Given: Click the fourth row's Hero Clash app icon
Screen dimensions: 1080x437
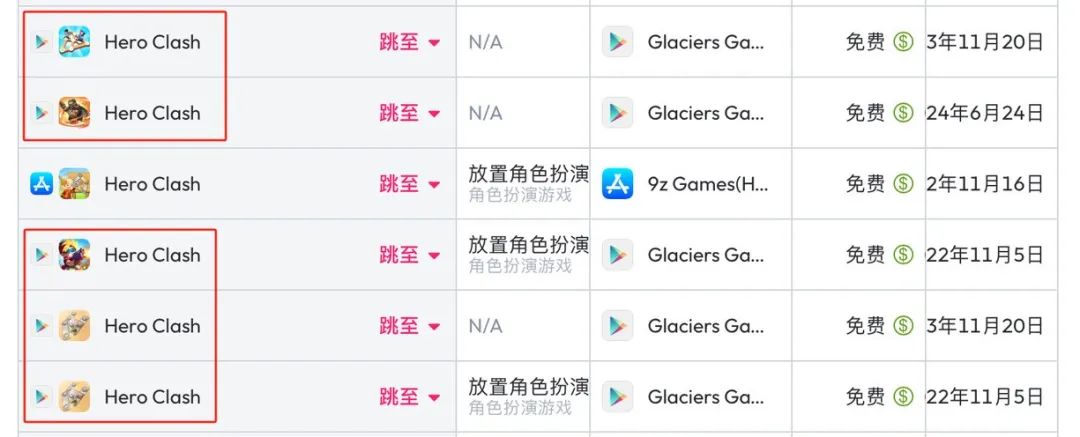Looking at the screenshot, I should click(x=74, y=255).
